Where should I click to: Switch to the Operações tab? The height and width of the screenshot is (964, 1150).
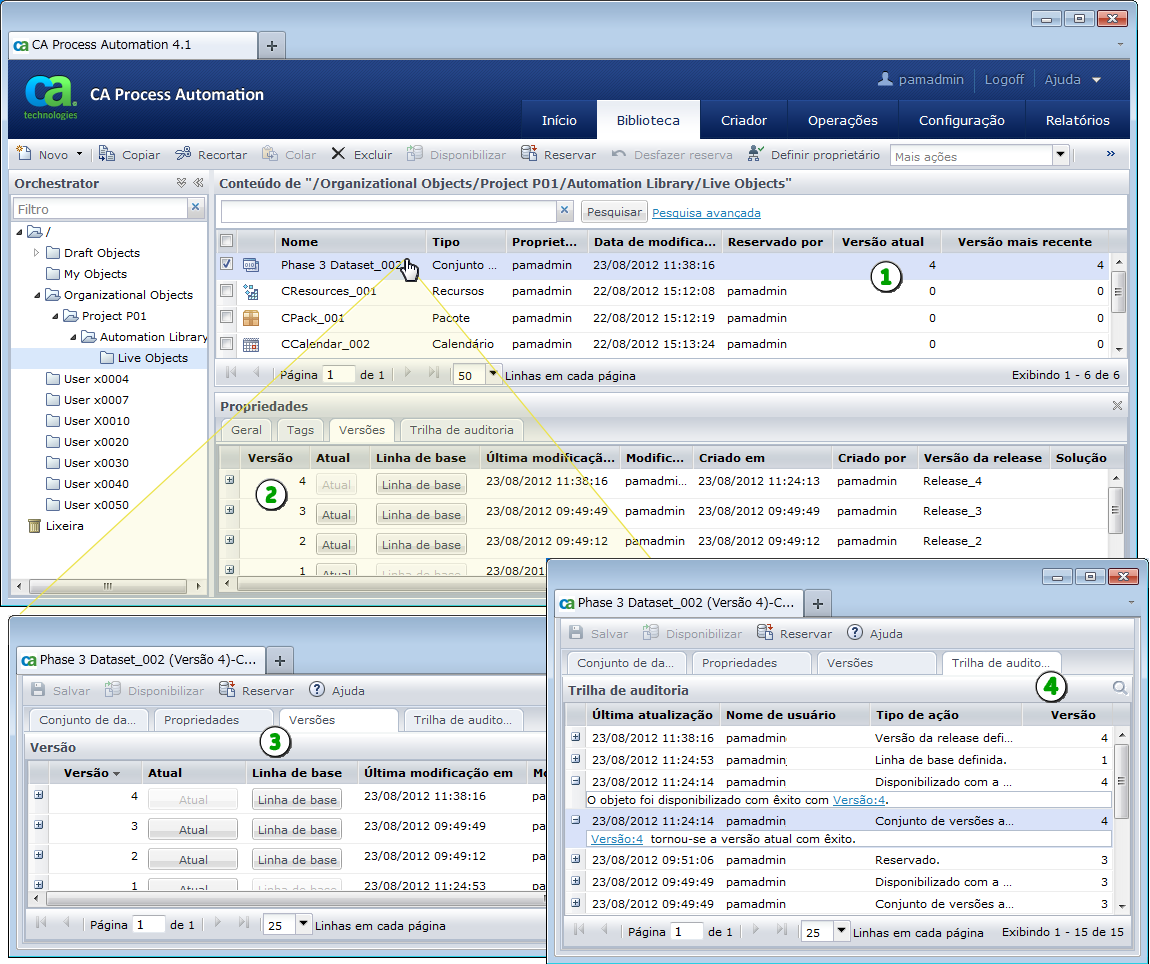pos(842,120)
